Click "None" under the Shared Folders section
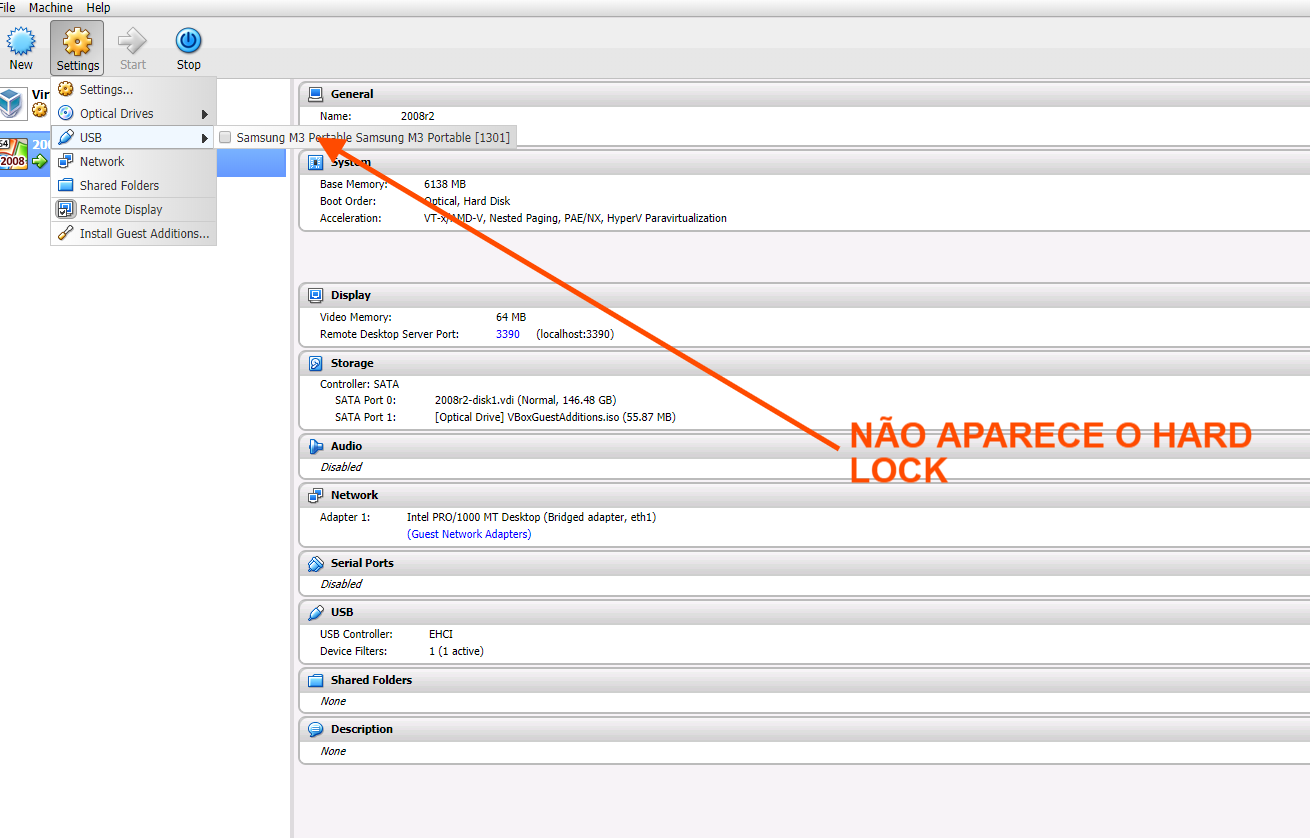The image size is (1310, 838). pyautogui.click(x=333, y=701)
